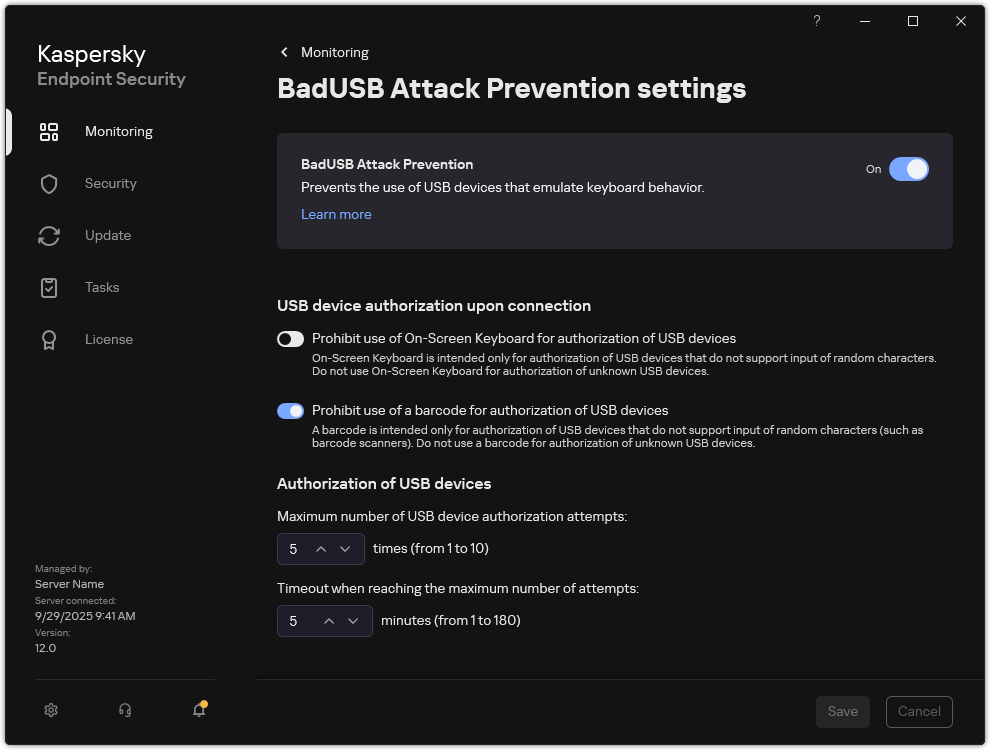Click inside the attempts number field
The image size is (990, 750).
pyautogui.click(x=296, y=549)
